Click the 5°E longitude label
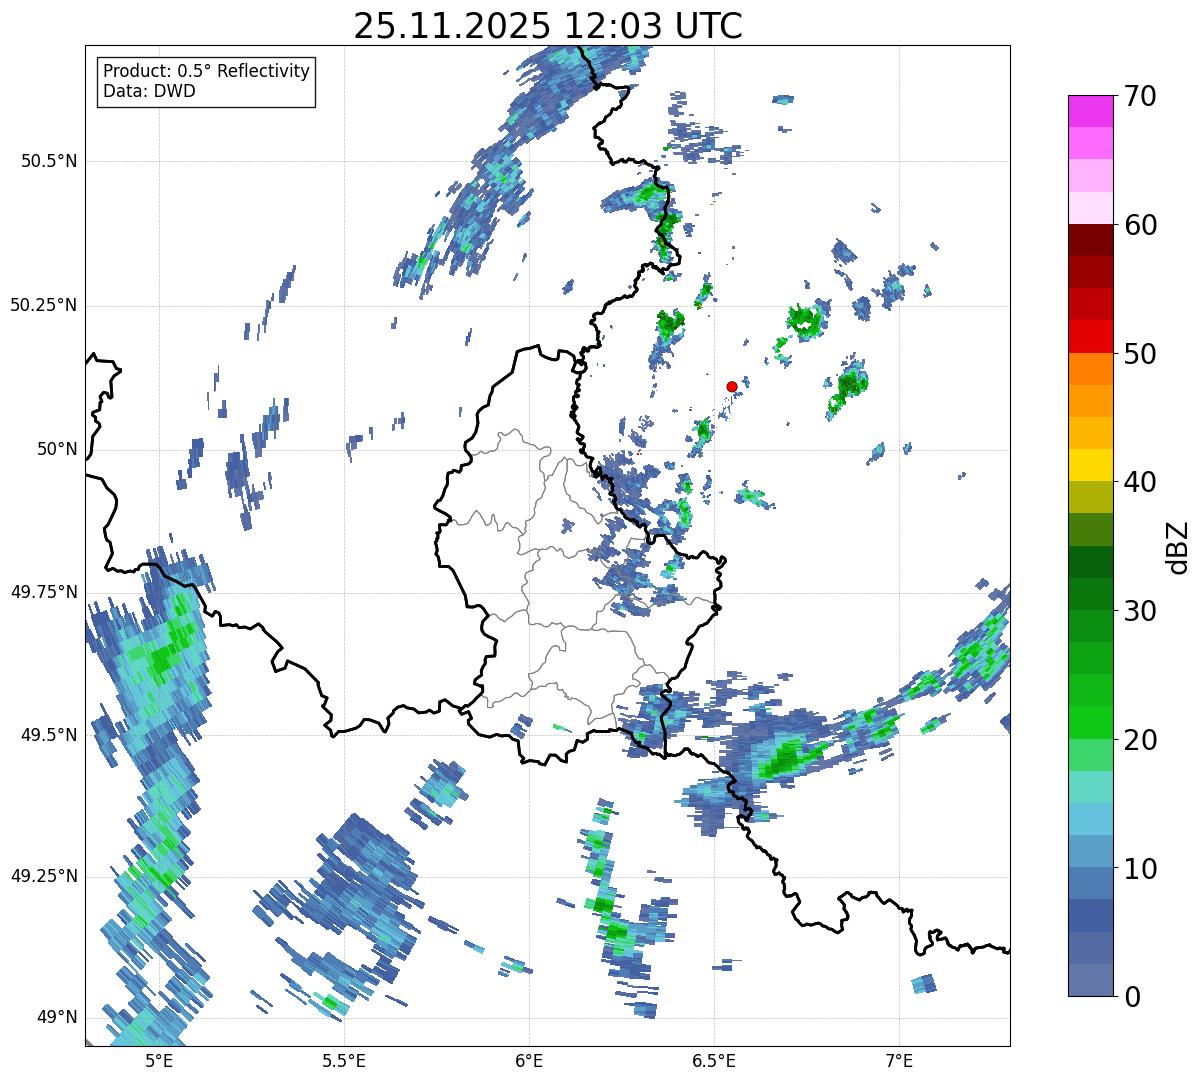1202x1081 pixels. (x=159, y=1061)
